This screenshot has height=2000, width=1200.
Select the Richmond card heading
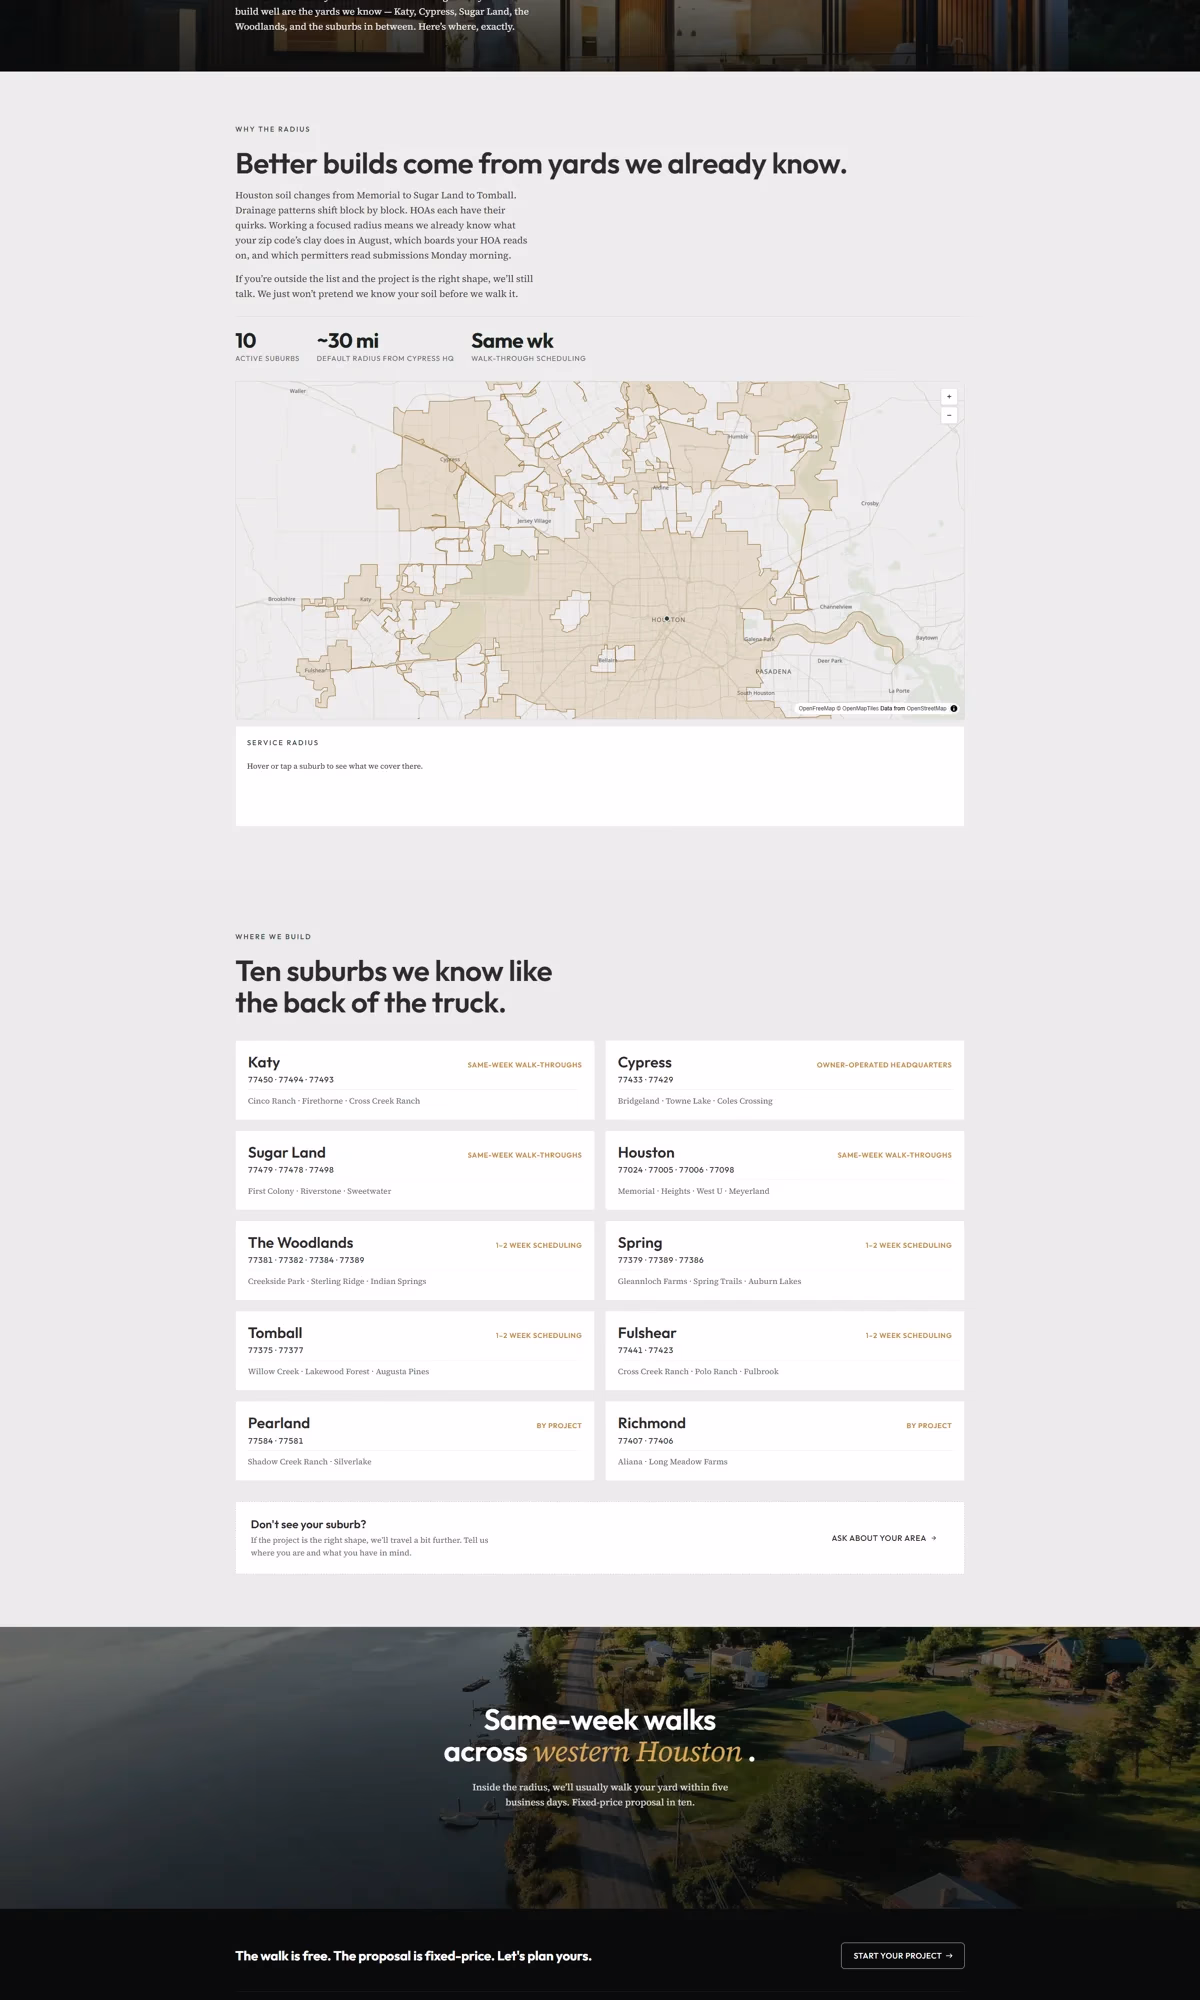652,1423
